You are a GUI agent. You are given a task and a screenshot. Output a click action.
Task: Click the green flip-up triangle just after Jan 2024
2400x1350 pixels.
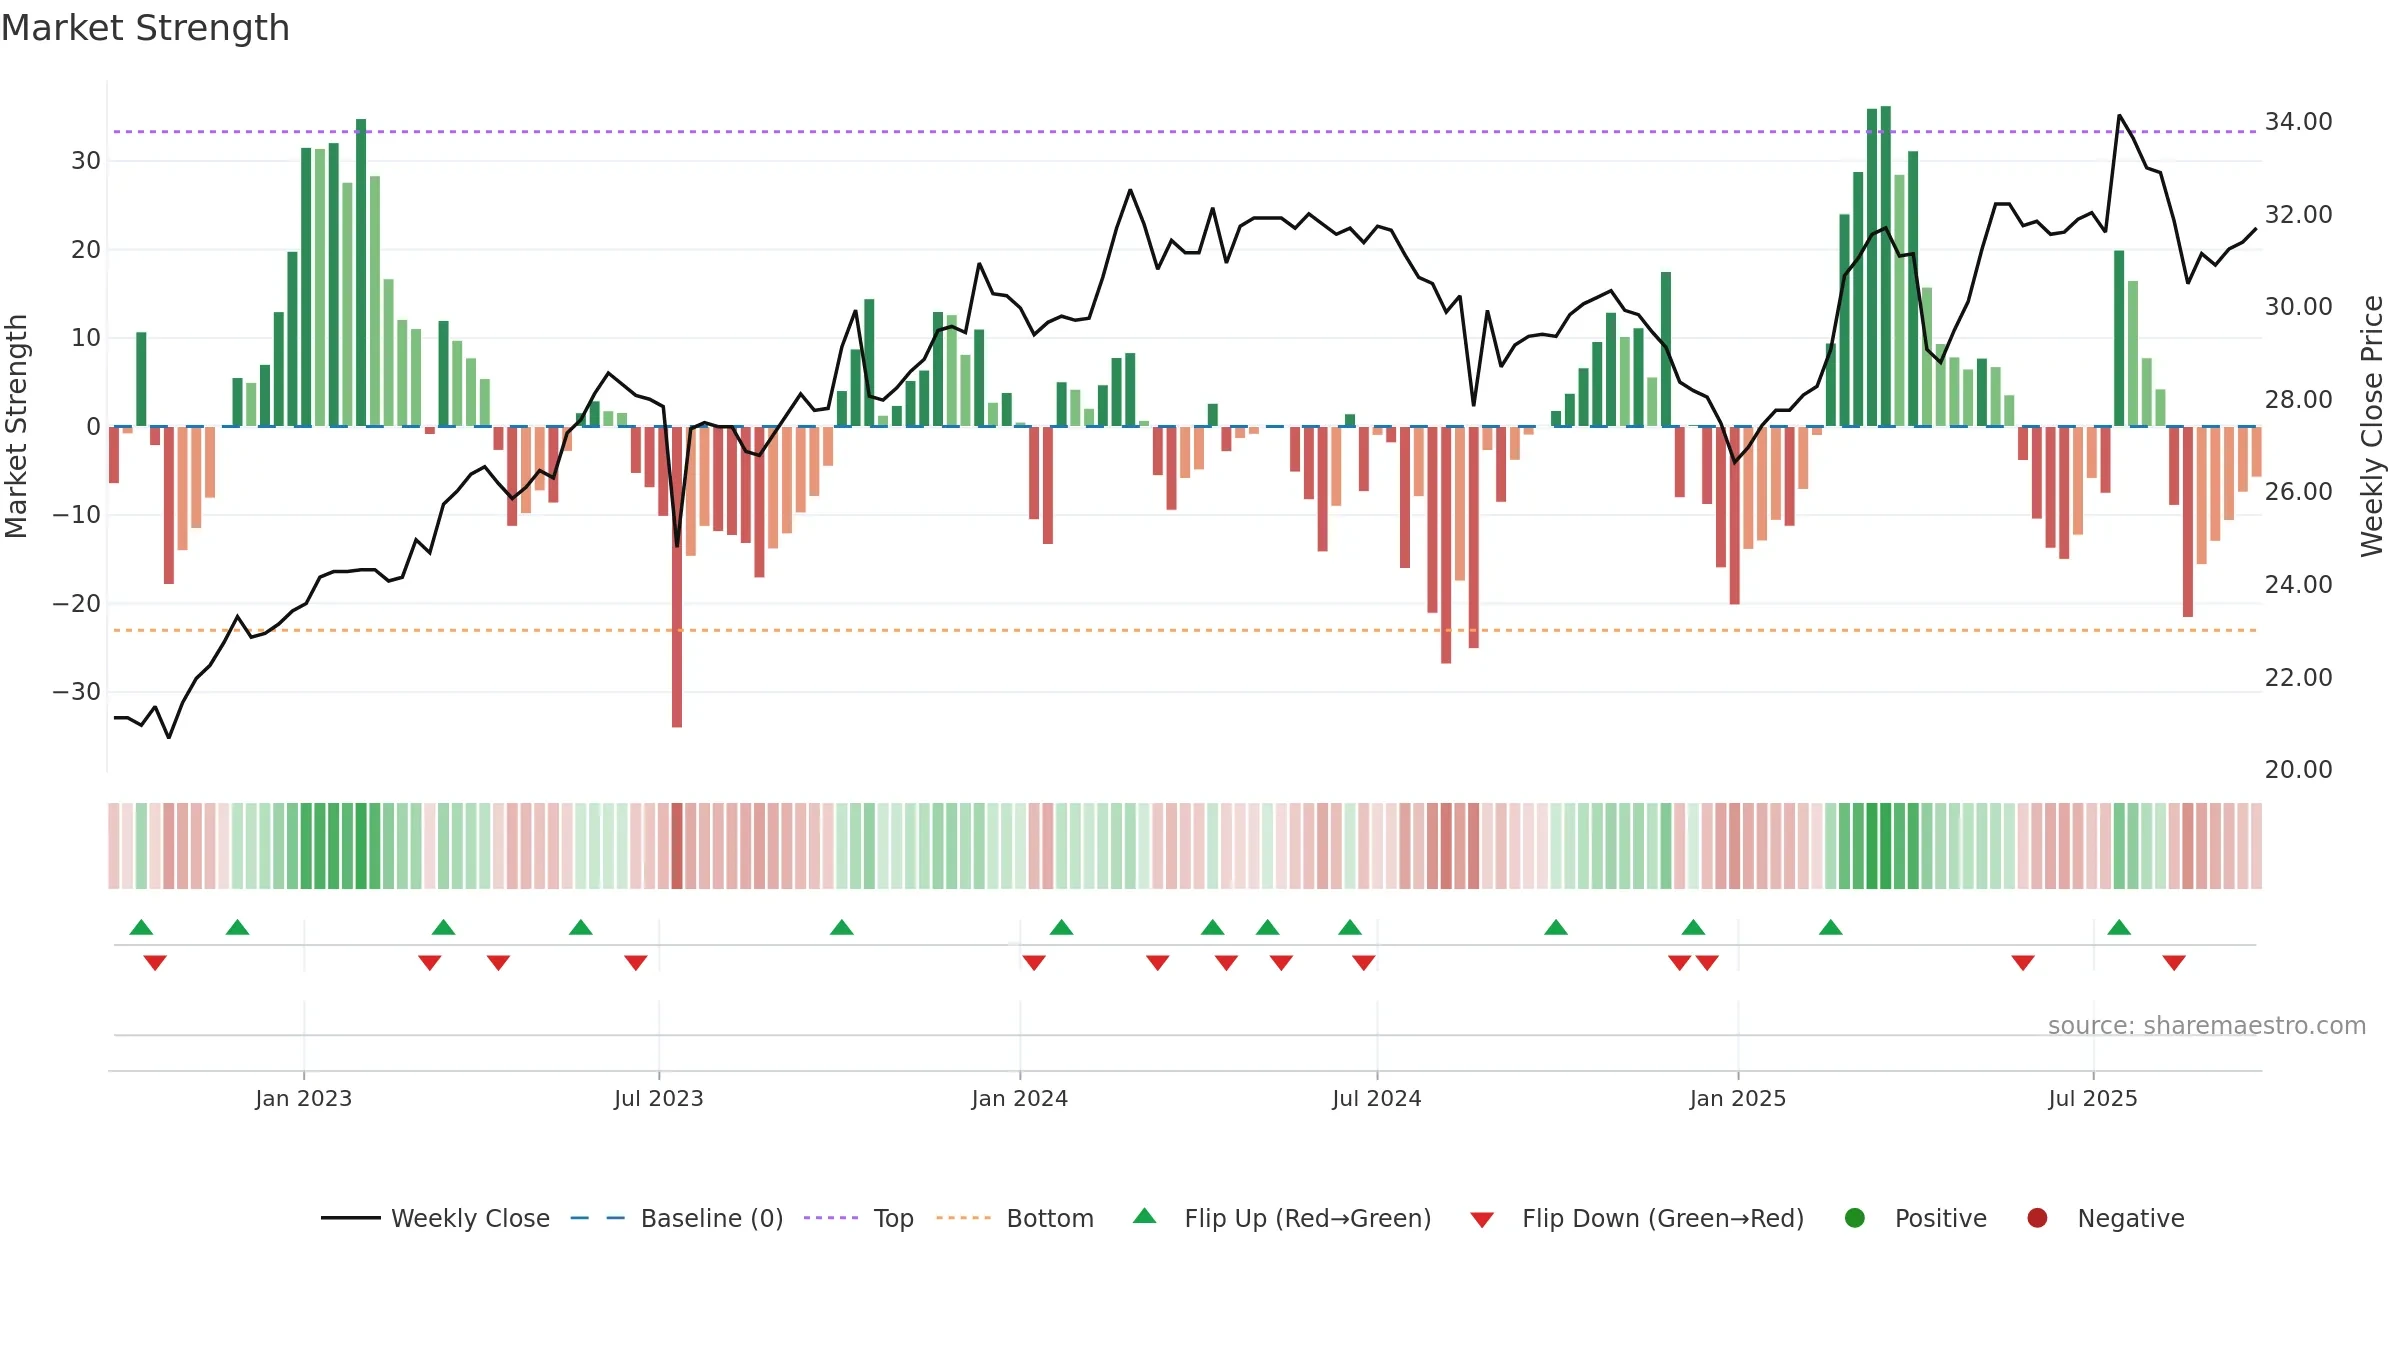(x=1062, y=927)
